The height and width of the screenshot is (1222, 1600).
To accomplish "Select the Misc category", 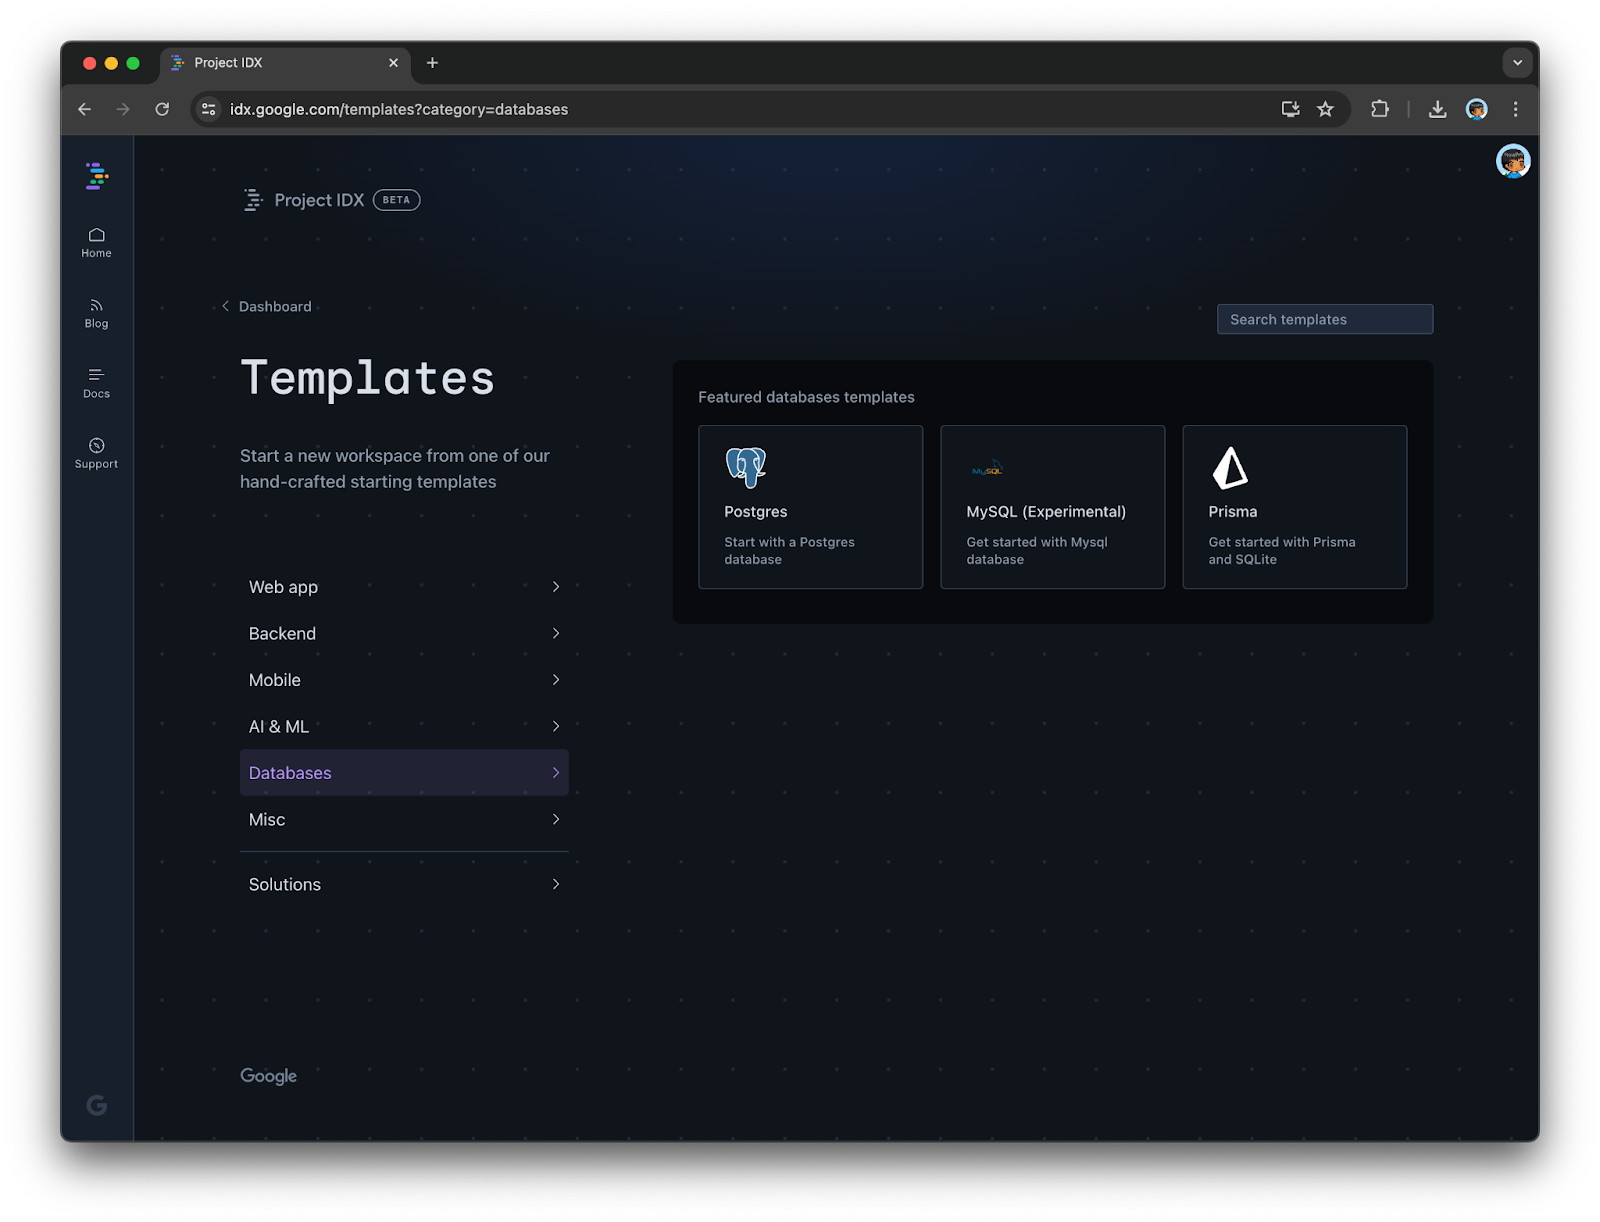I will pyautogui.click(x=404, y=819).
